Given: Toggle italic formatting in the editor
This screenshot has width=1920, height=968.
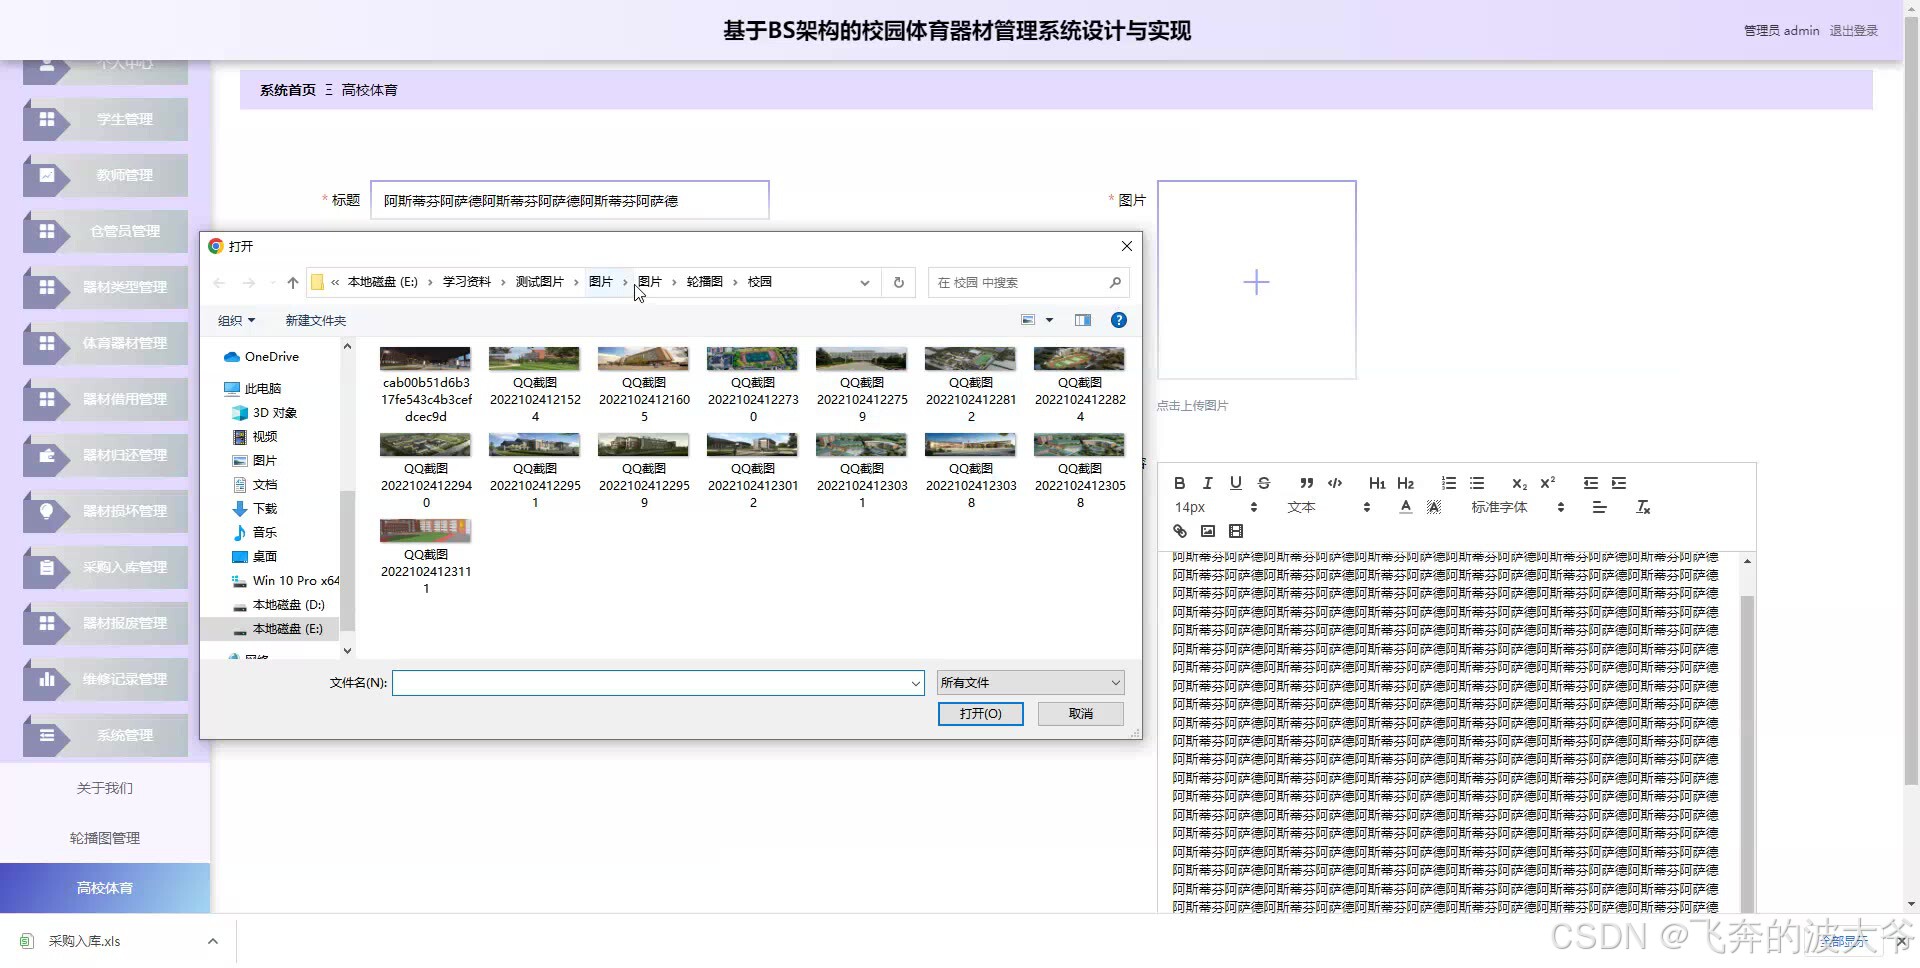Looking at the screenshot, I should [1207, 483].
